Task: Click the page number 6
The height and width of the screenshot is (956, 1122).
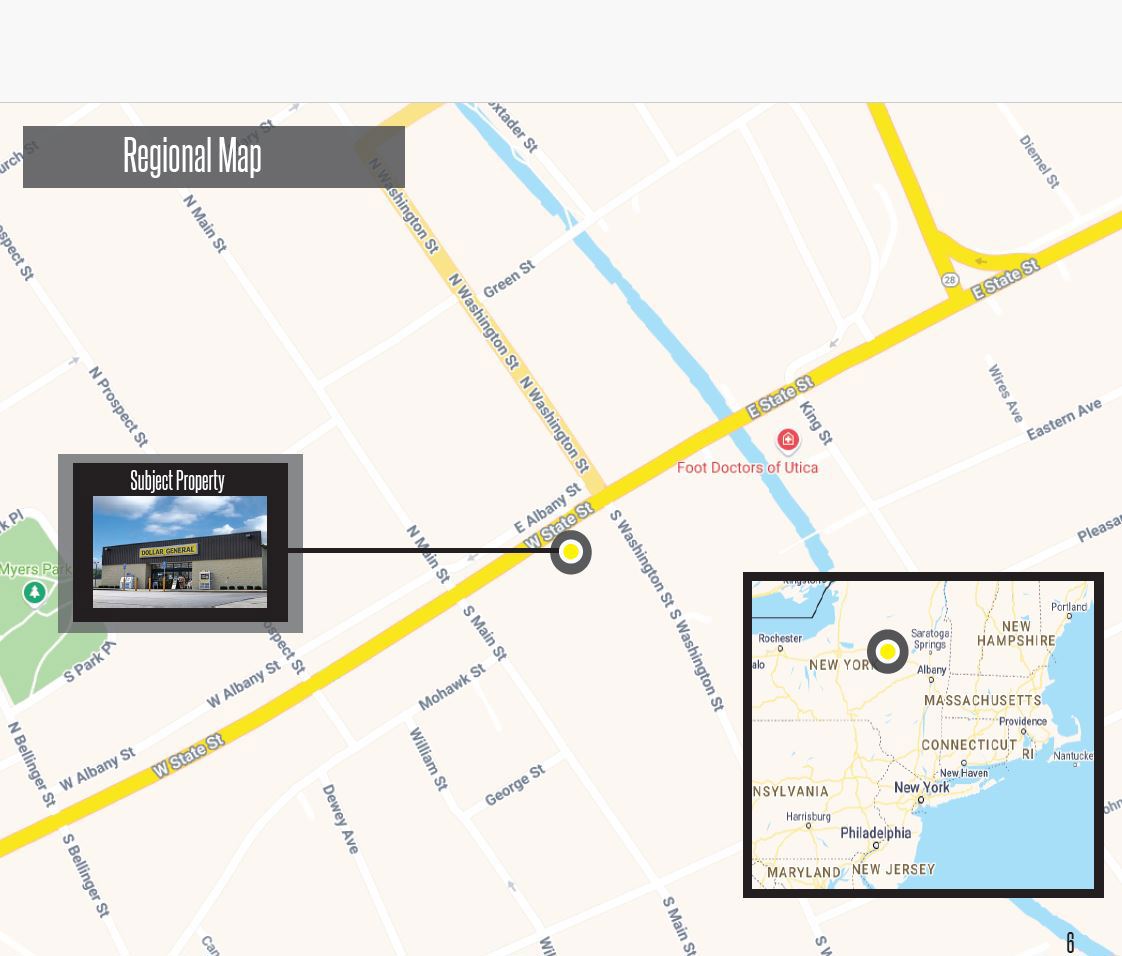Action: pos(1070,942)
